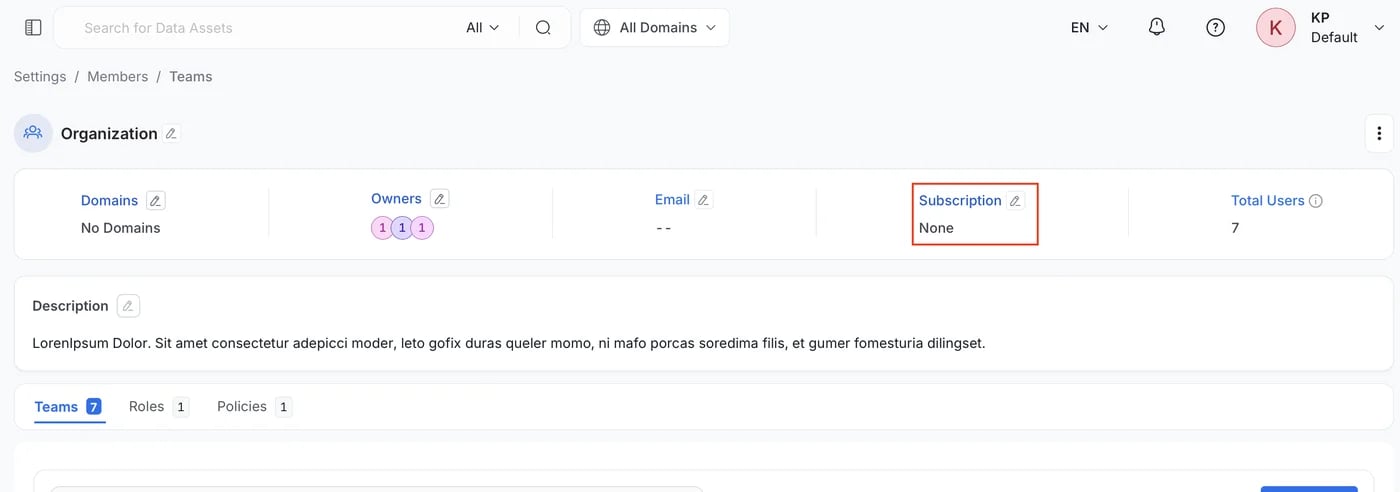Click the search magnifier icon

point(543,28)
